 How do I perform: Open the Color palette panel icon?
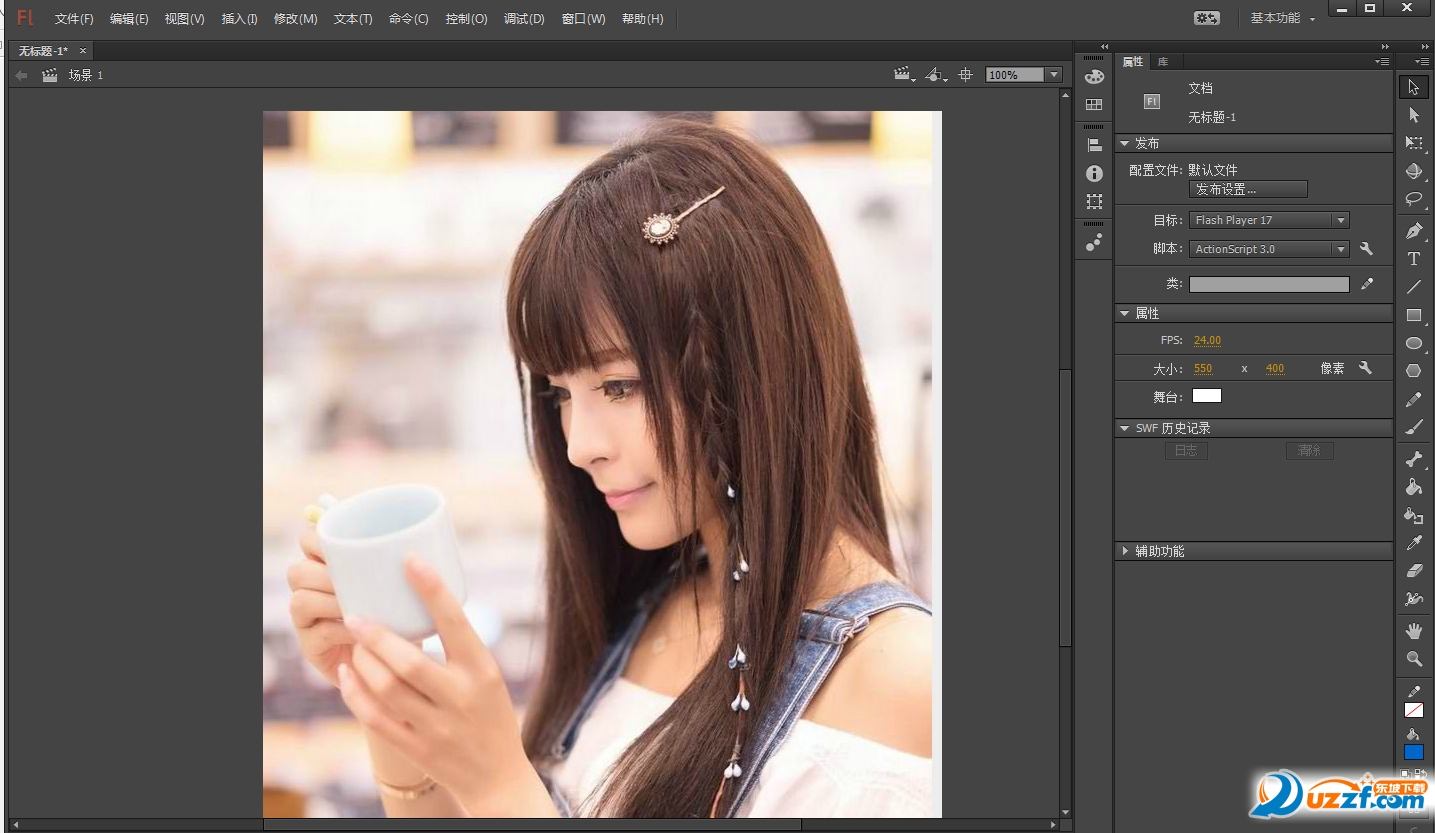(1094, 77)
